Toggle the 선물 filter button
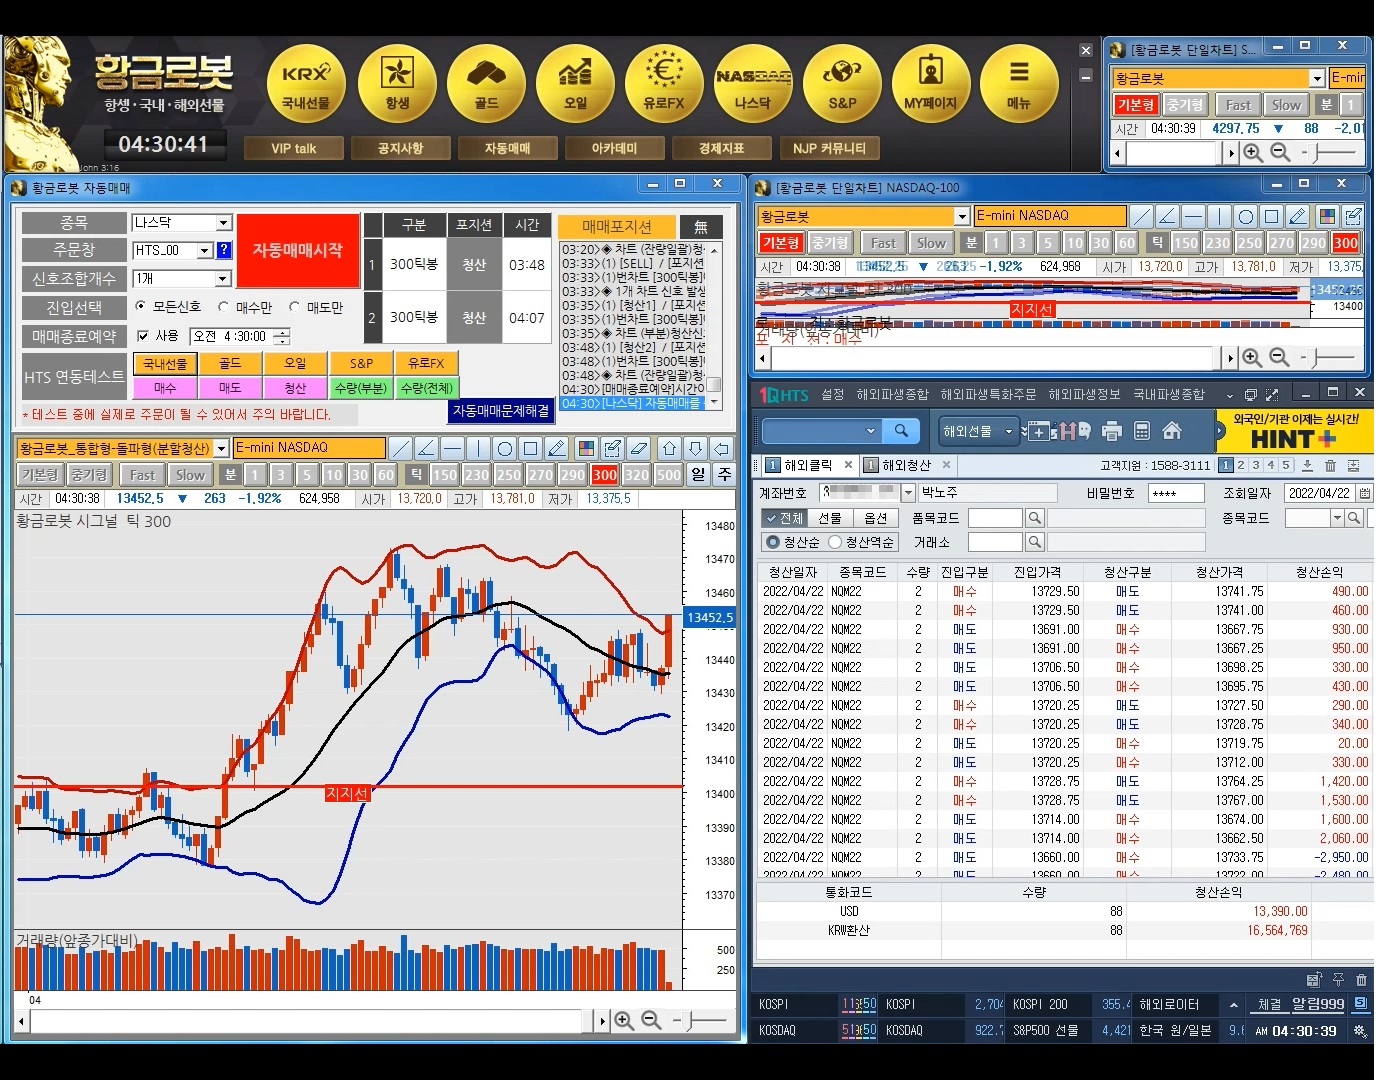 (829, 518)
